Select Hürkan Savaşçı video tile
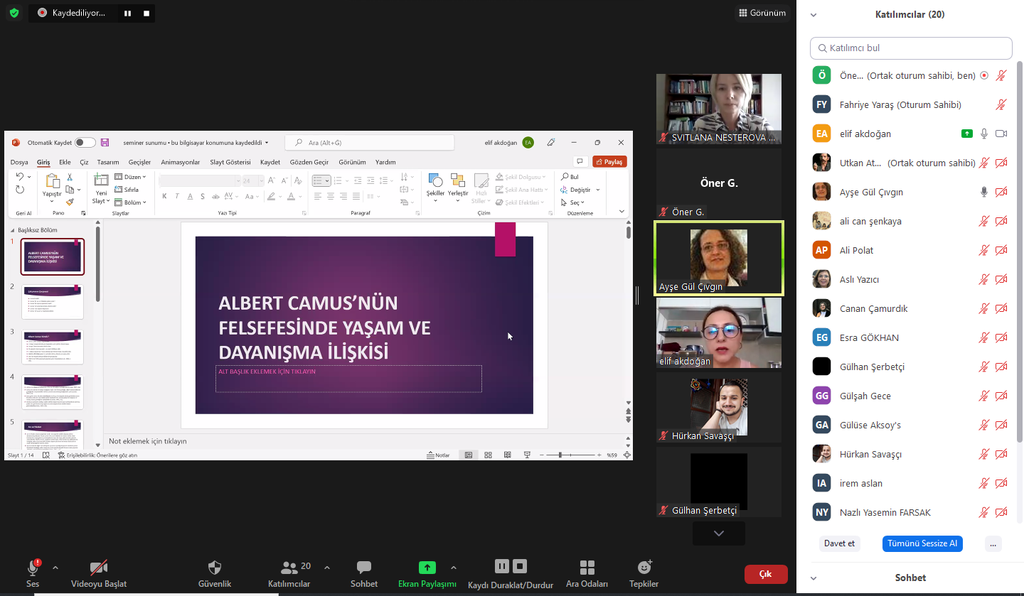The height and width of the screenshot is (596, 1024). click(x=718, y=408)
